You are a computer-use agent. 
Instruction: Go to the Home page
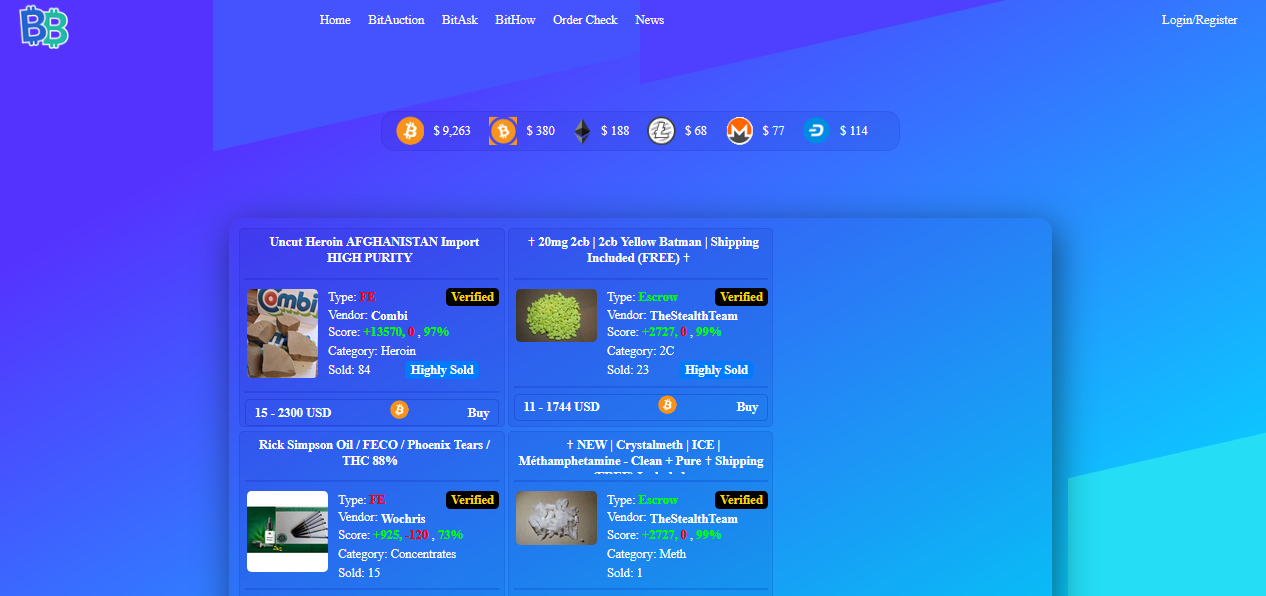tap(335, 20)
